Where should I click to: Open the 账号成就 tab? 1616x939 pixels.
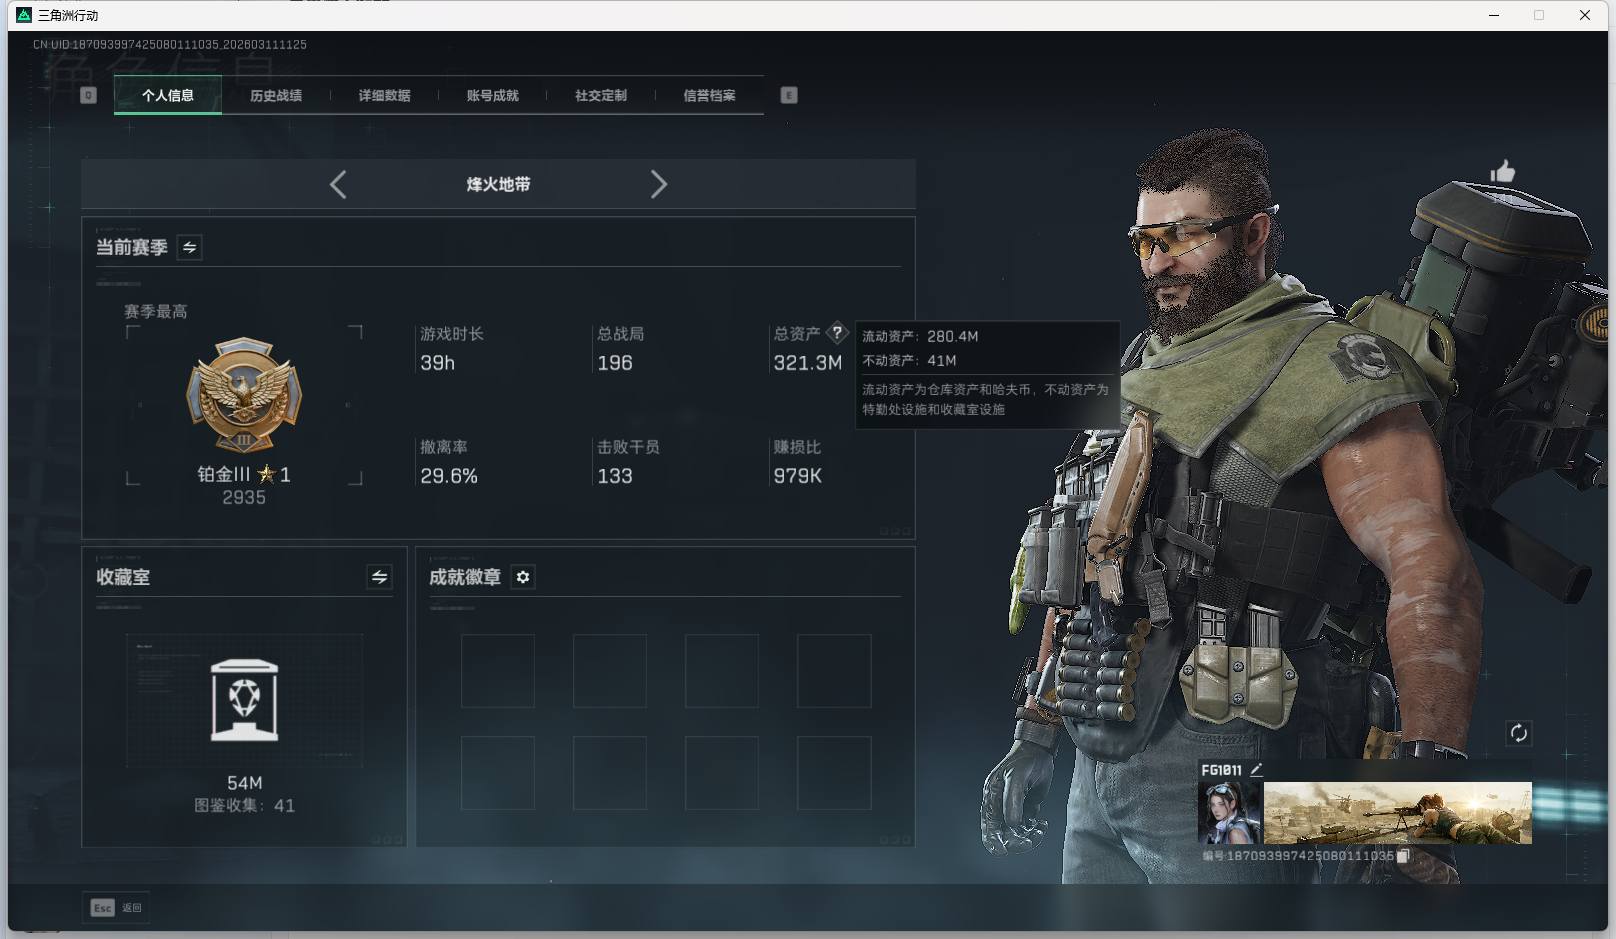coord(492,95)
